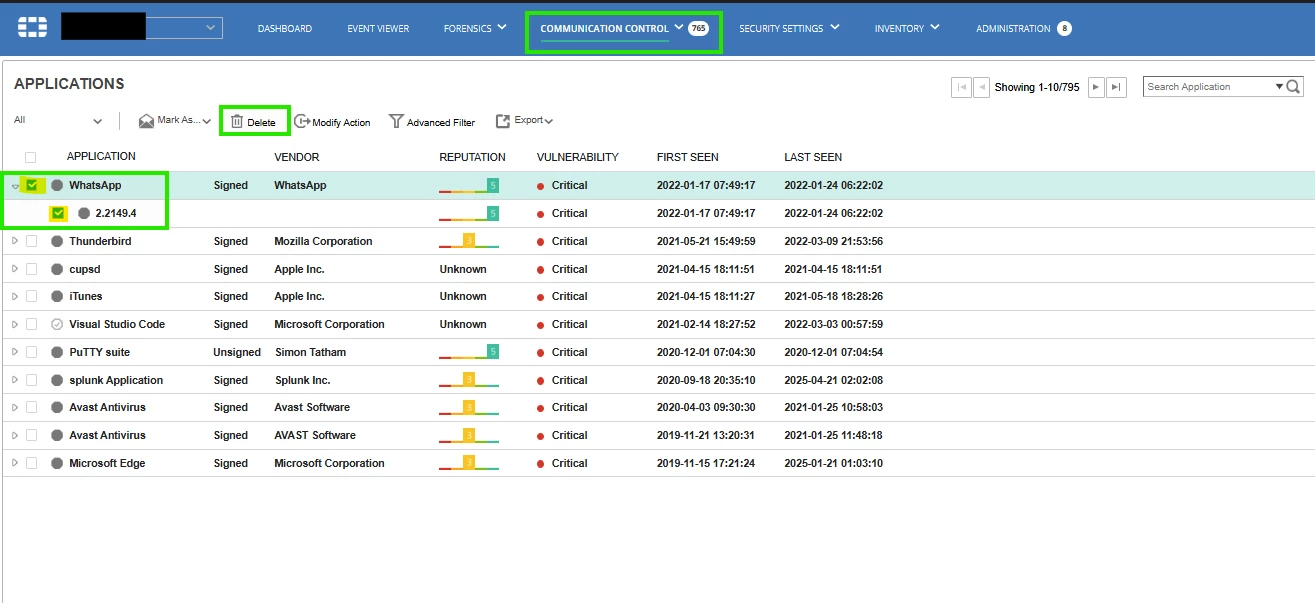Switch to the Event Viewer tab
The width and height of the screenshot is (1315, 603).
pos(378,28)
